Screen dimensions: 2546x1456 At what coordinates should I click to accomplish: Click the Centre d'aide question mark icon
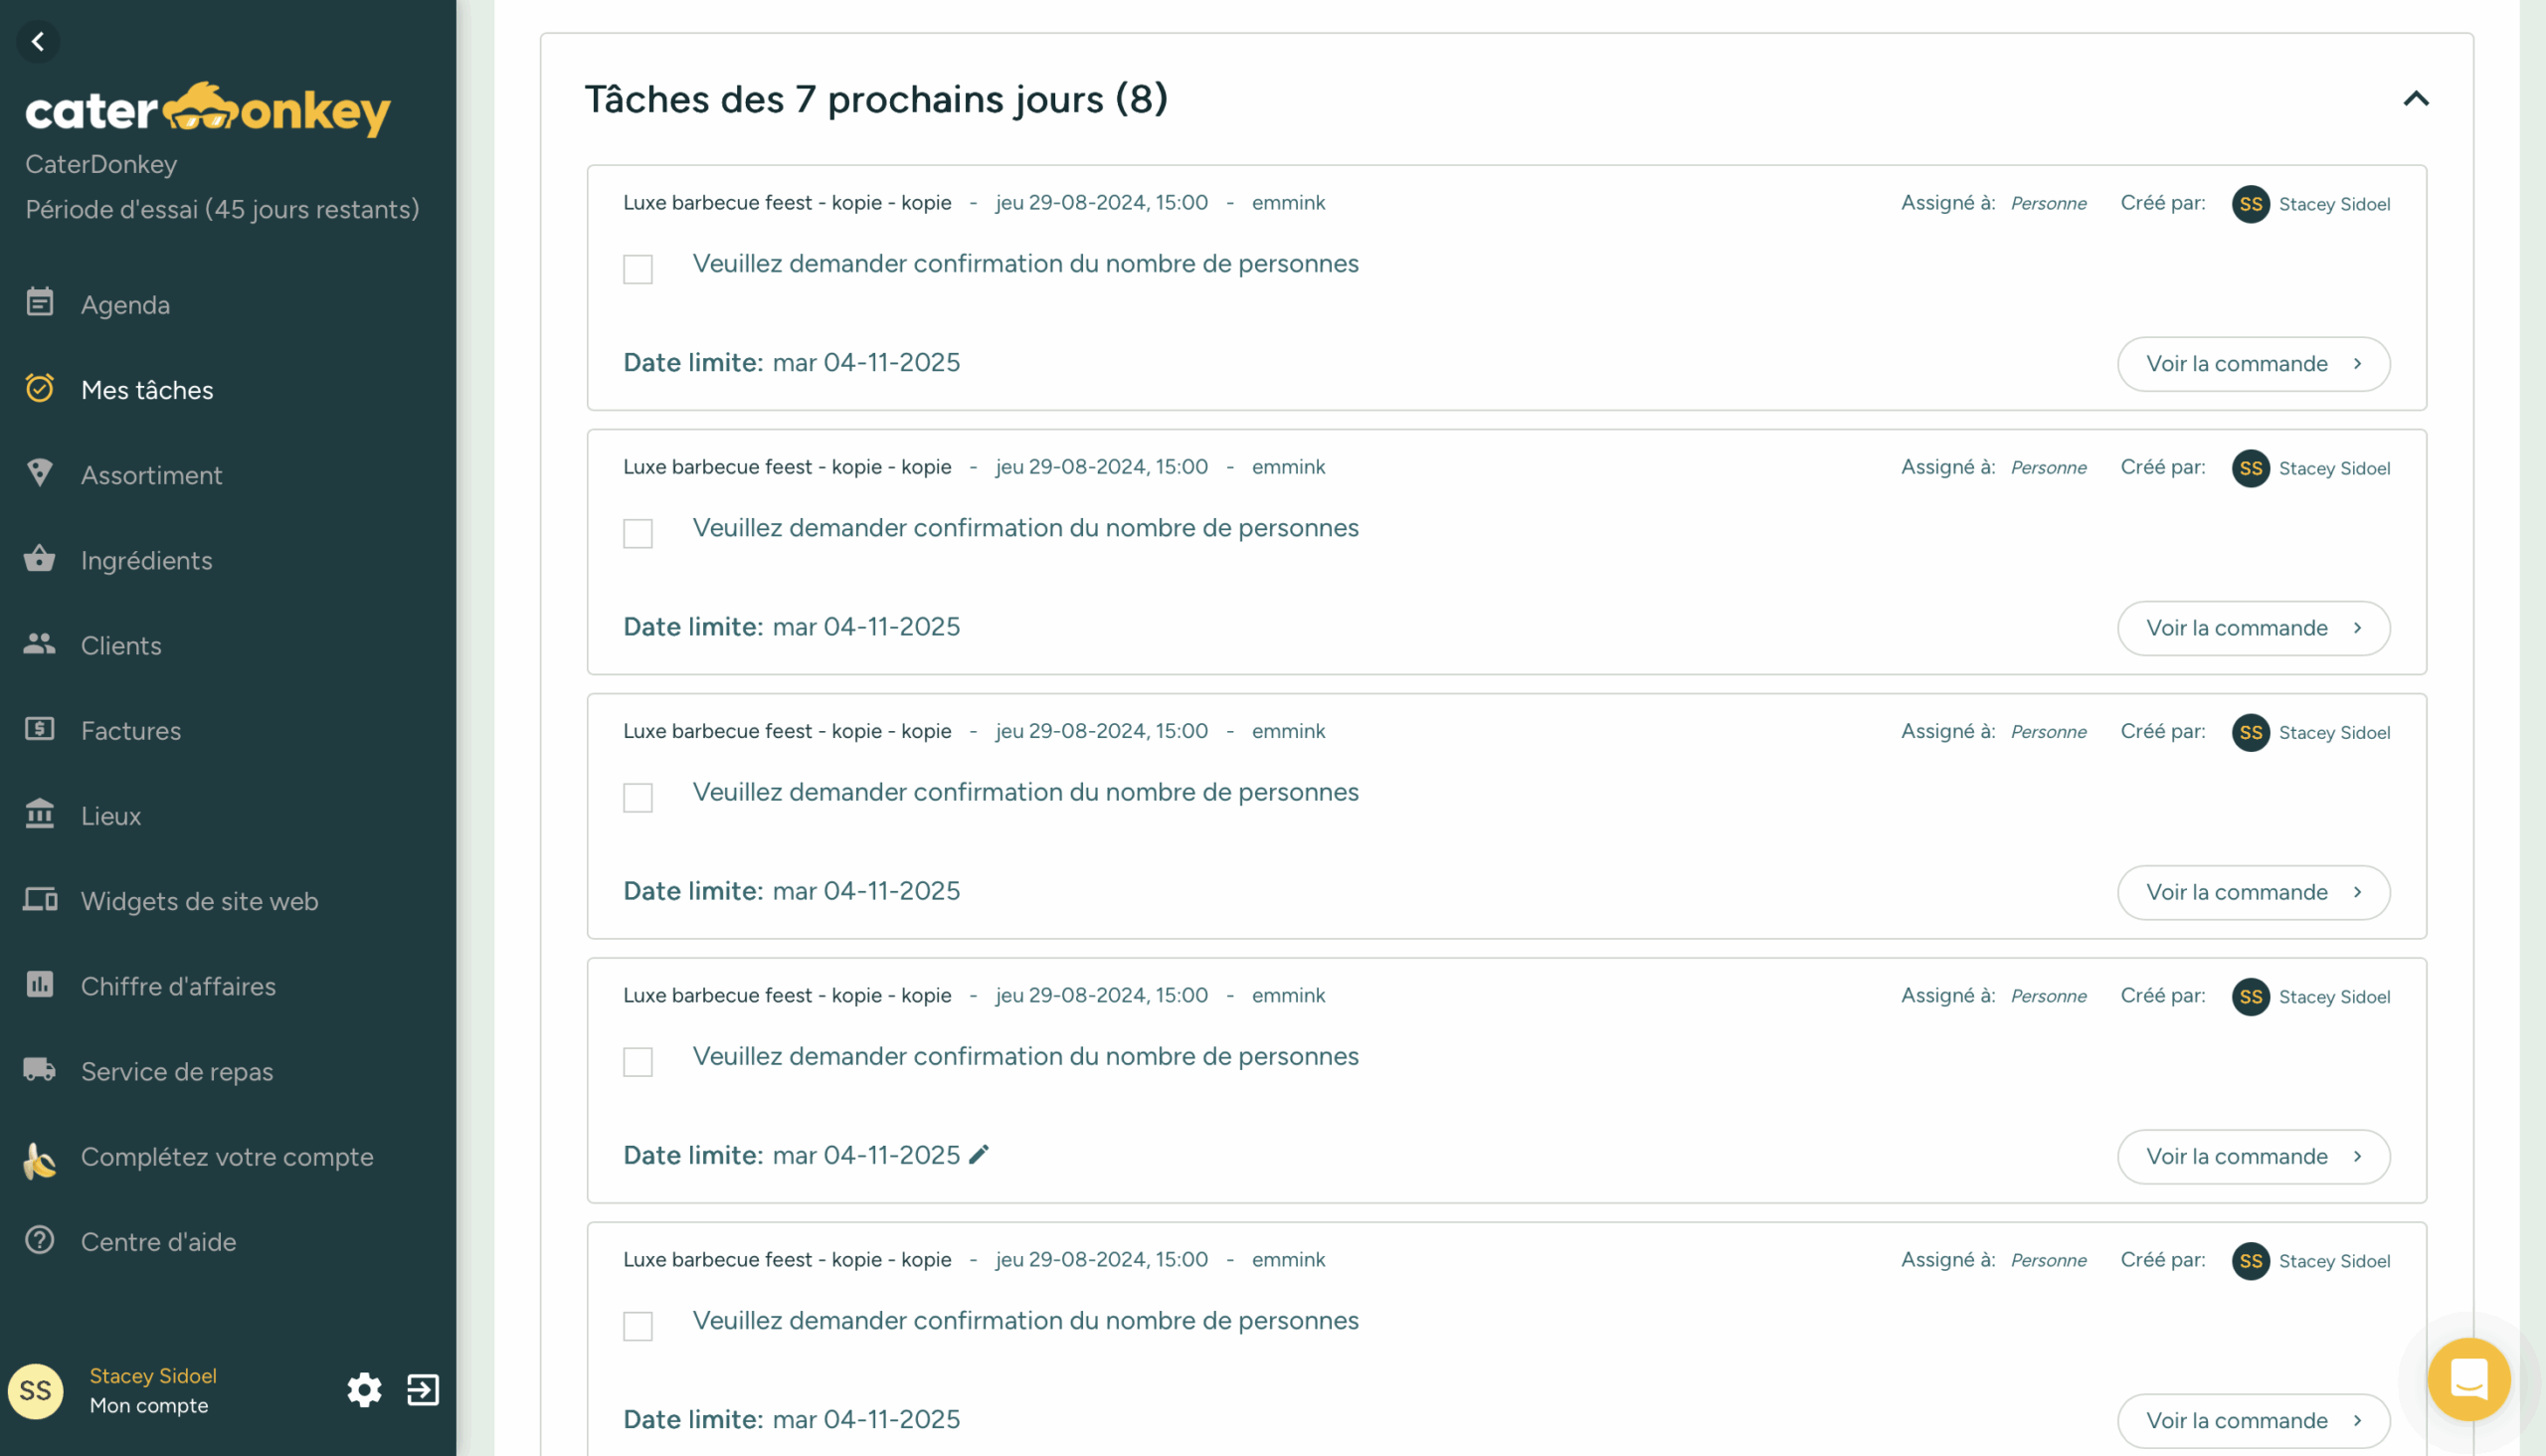pyautogui.click(x=40, y=1240)
